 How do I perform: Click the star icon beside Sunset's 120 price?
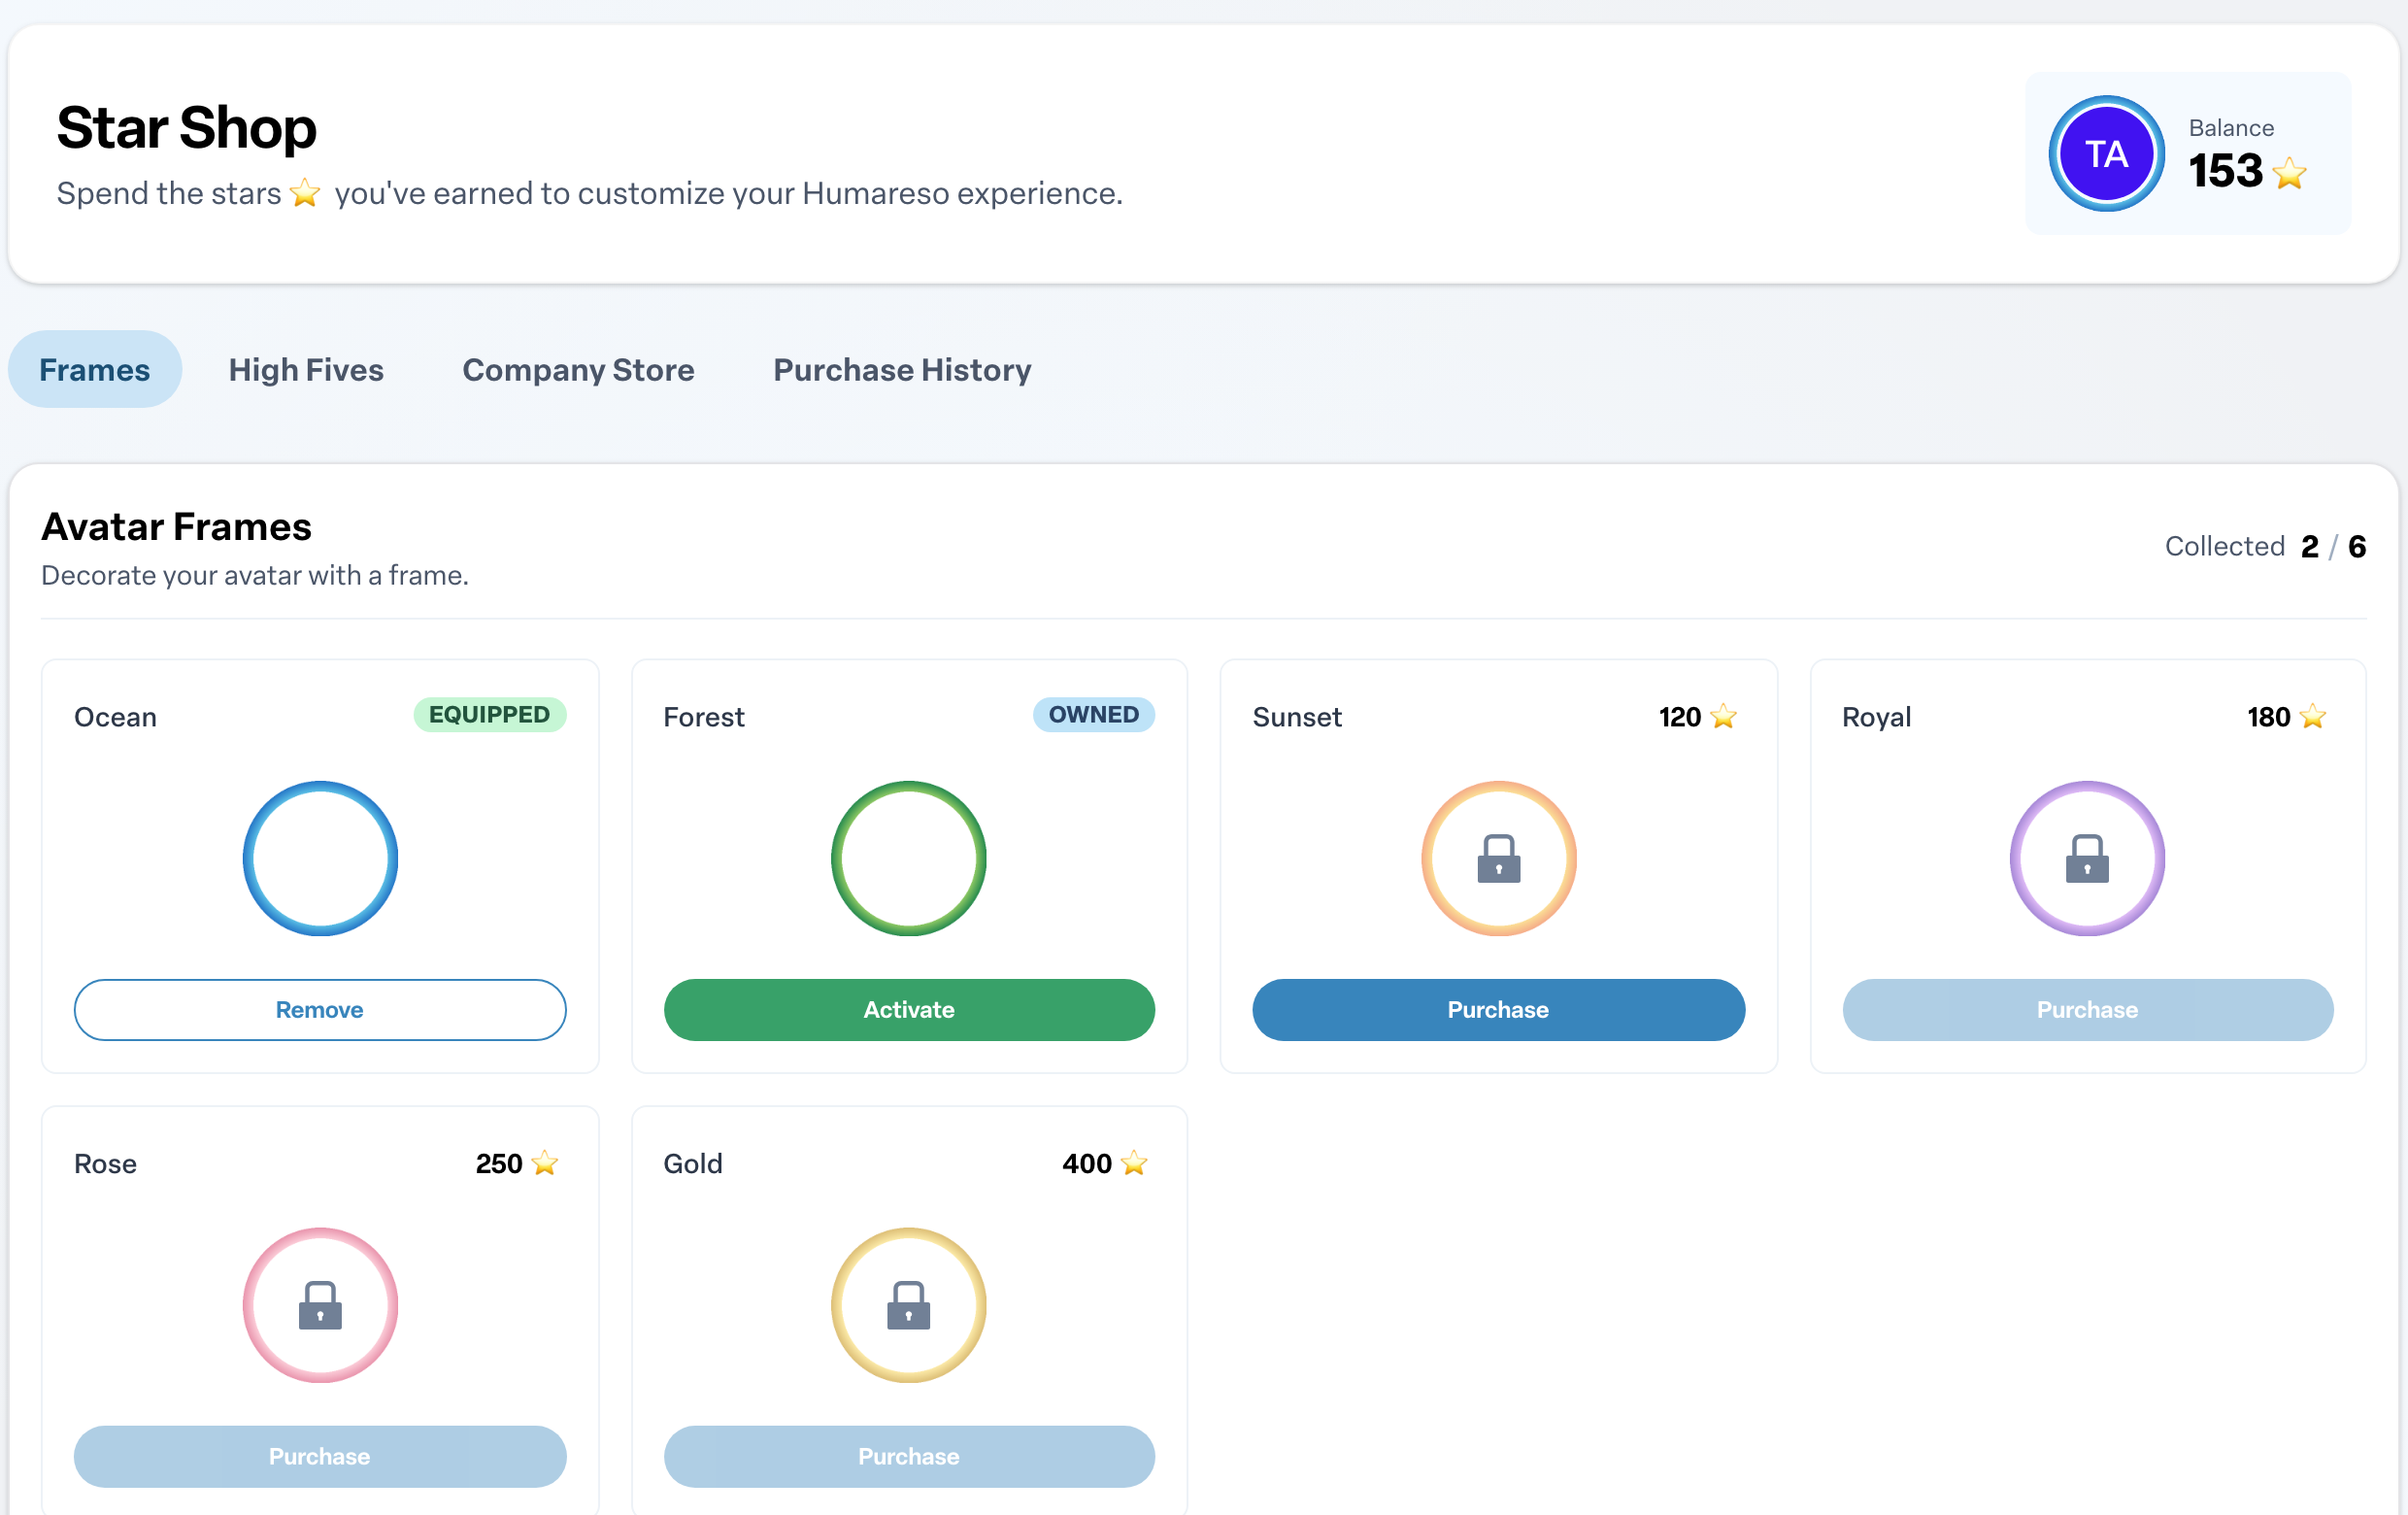pyautogui.click(x=1723, y=716)
